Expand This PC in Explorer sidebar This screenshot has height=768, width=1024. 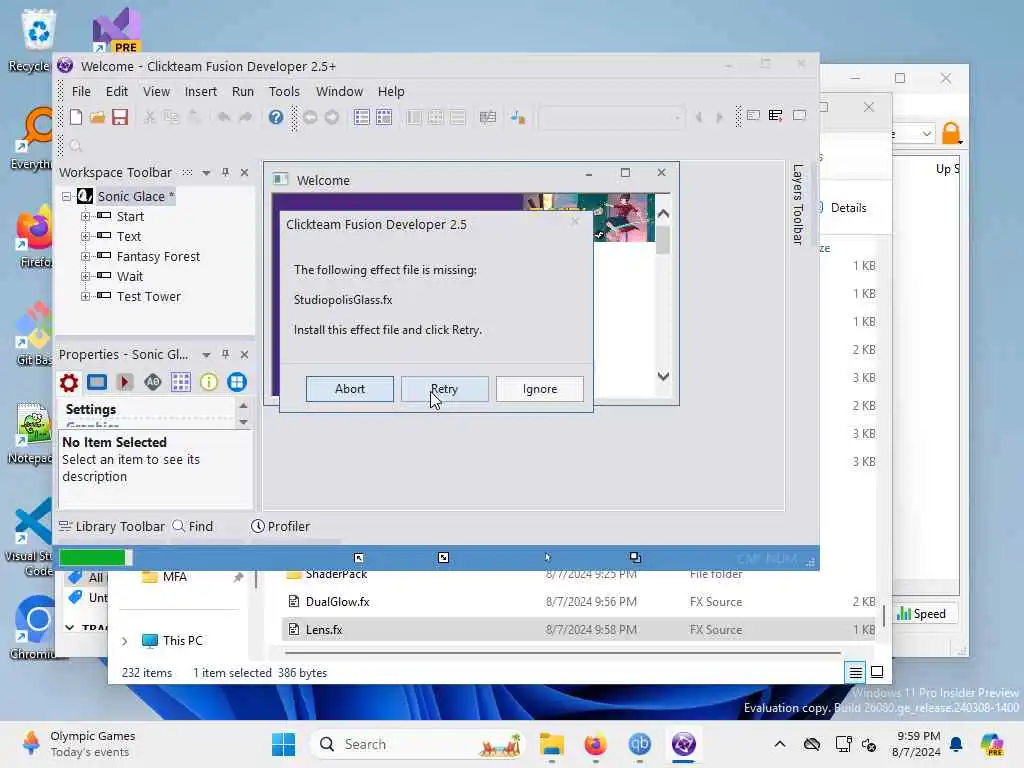click(124, 641)
